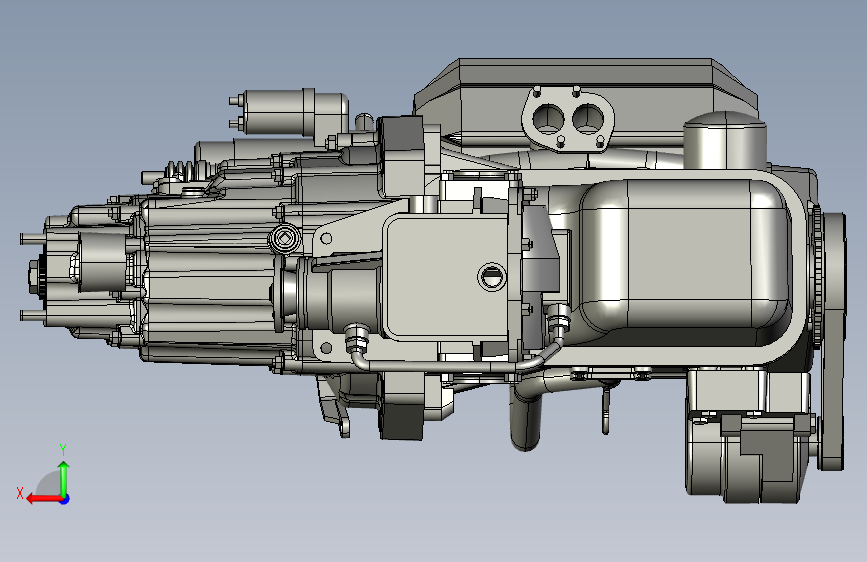Image resolution: width=867 pixels, height=562 pixels.
Task: Select the twin-port flange on top of the model
Action: (x=568, y=118)
